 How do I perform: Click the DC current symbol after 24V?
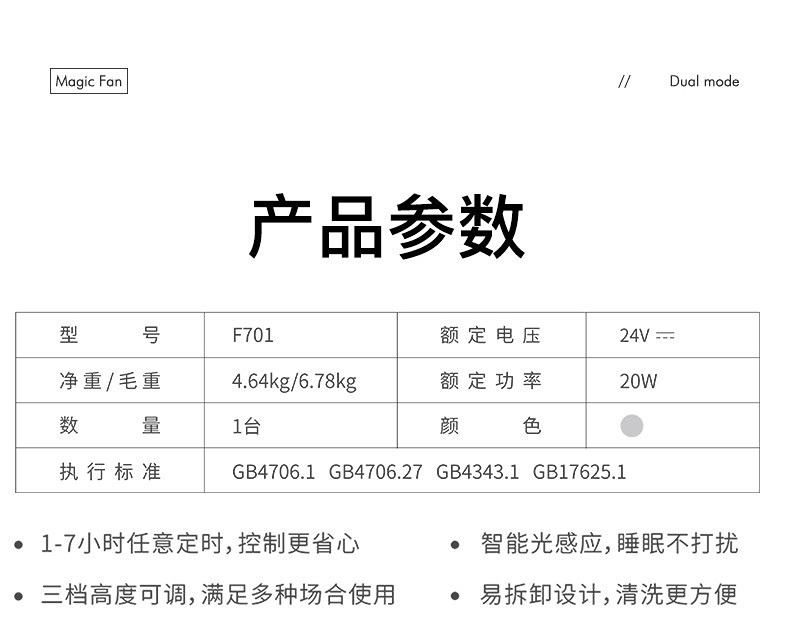[665, 336]
